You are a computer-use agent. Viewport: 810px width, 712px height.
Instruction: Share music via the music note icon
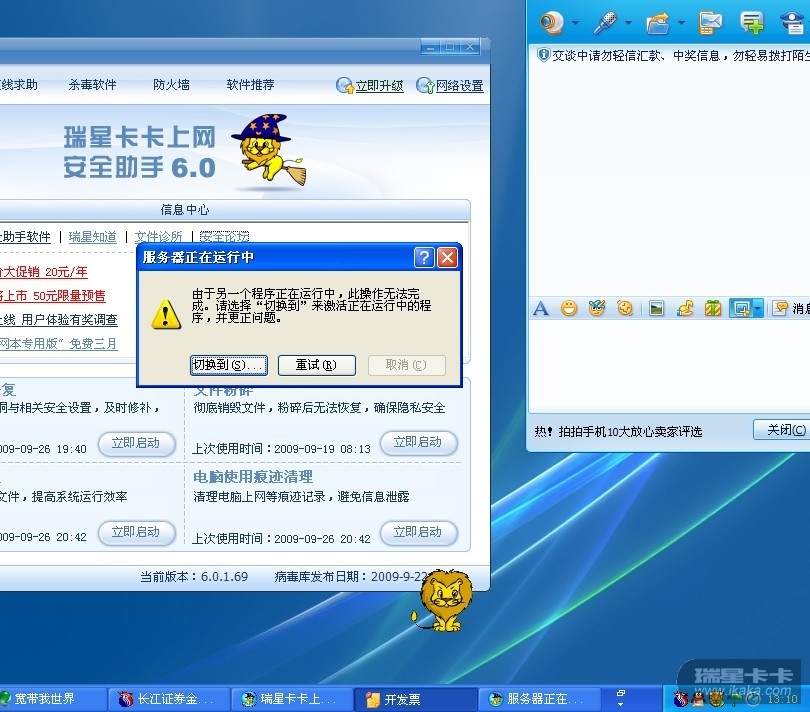685,309
